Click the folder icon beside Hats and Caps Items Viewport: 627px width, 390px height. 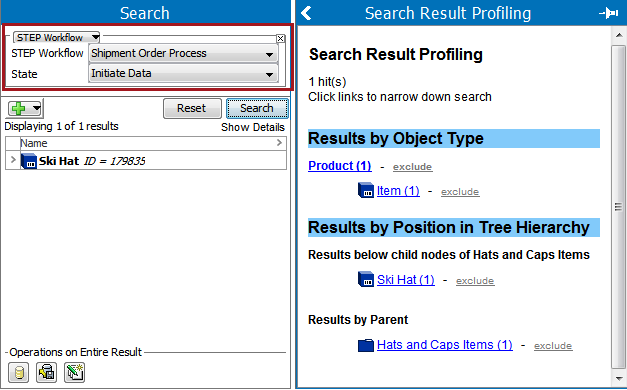coord(366,345)
